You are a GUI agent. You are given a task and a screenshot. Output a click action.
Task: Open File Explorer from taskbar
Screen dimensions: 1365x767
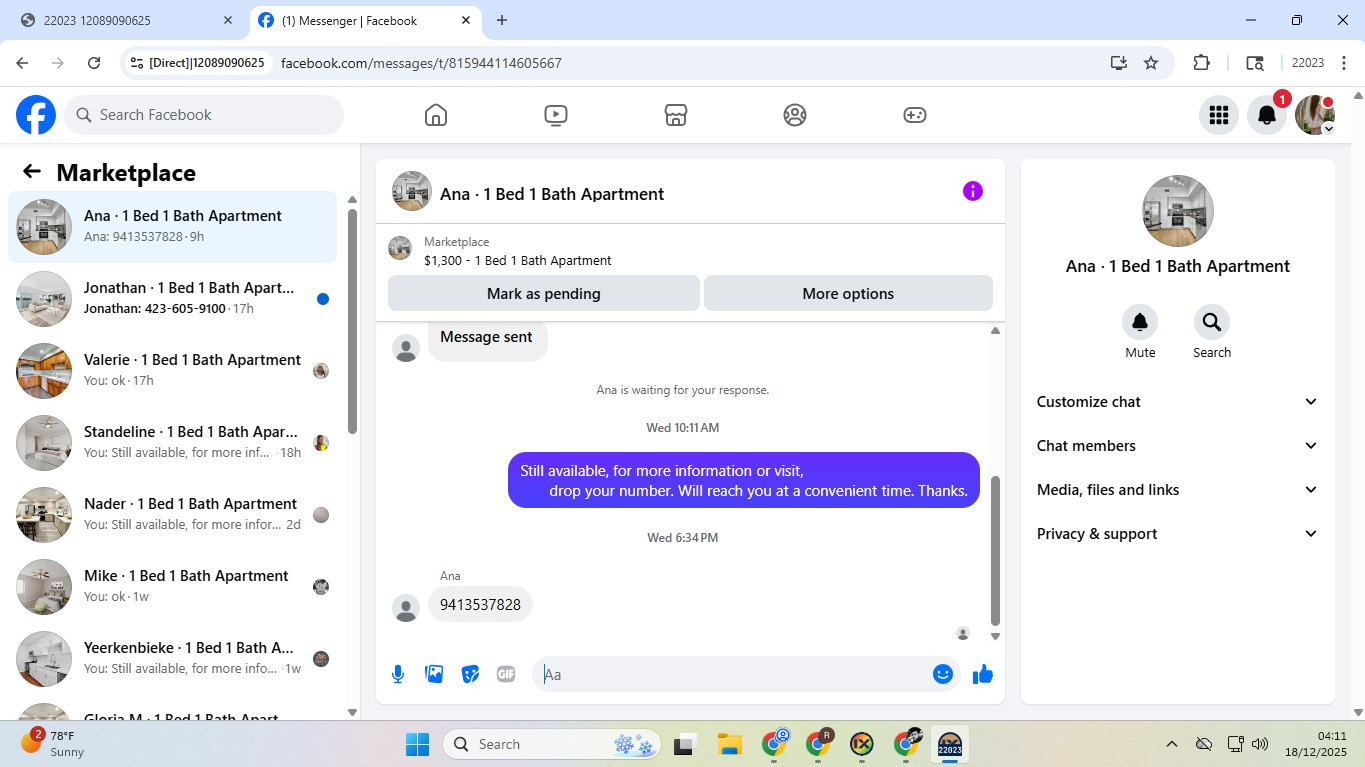[x=729, y=744]
